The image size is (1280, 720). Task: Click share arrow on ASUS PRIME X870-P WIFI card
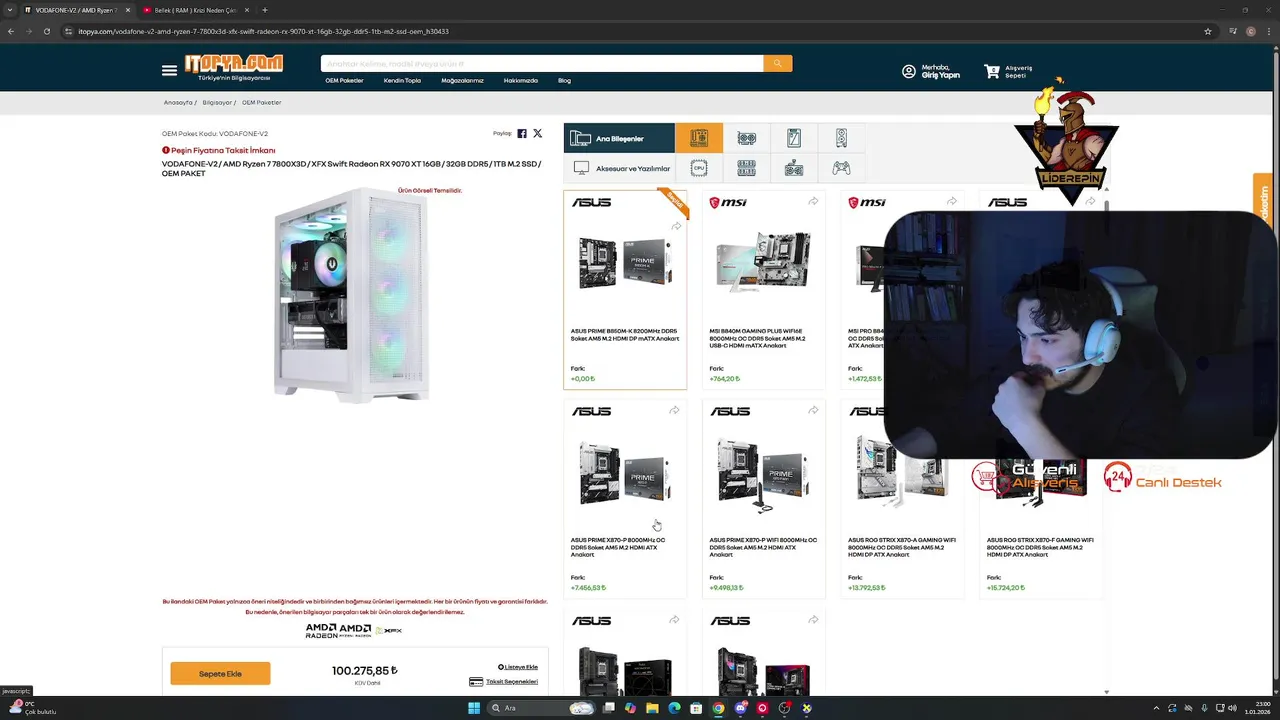click(813, 411)
